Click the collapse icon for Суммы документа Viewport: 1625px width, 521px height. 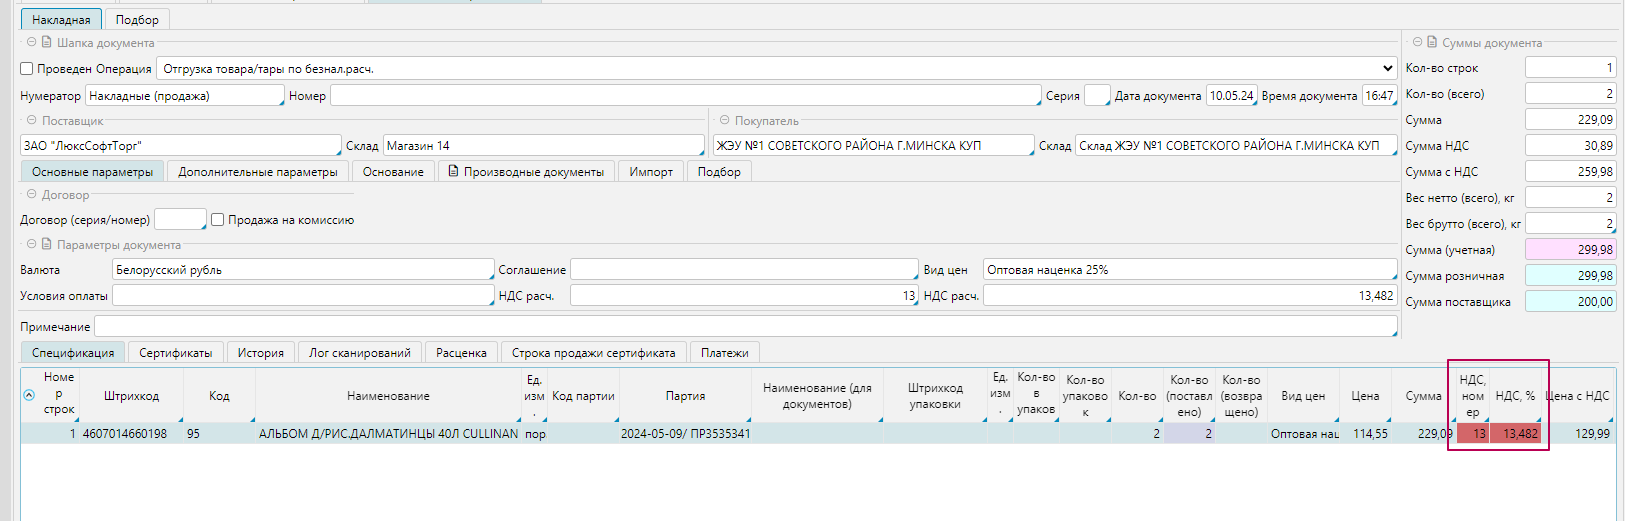pyautogui.click(x=1417, y=42)
